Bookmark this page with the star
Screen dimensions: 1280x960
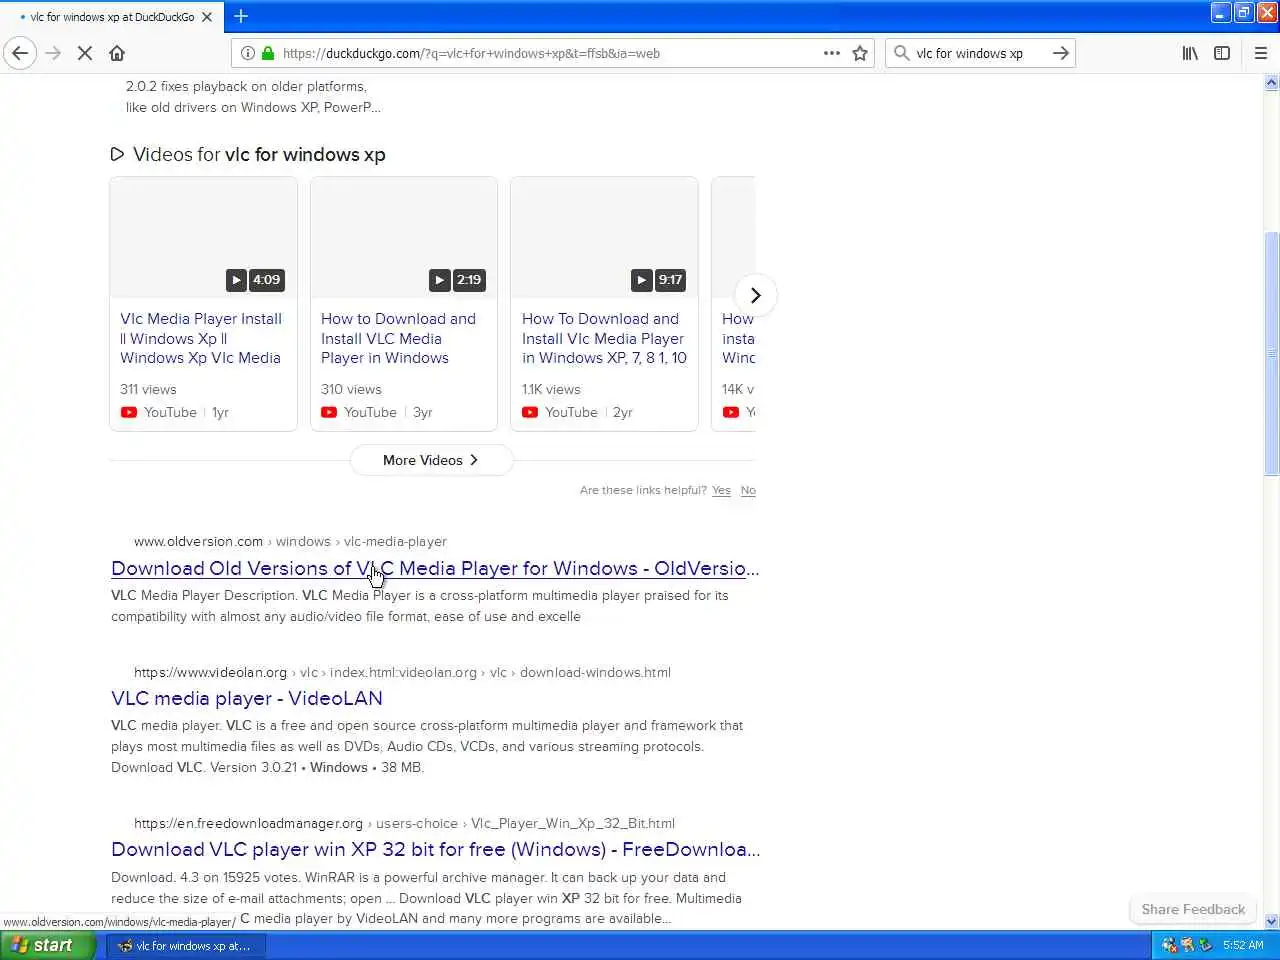click(x=860, y=53)
